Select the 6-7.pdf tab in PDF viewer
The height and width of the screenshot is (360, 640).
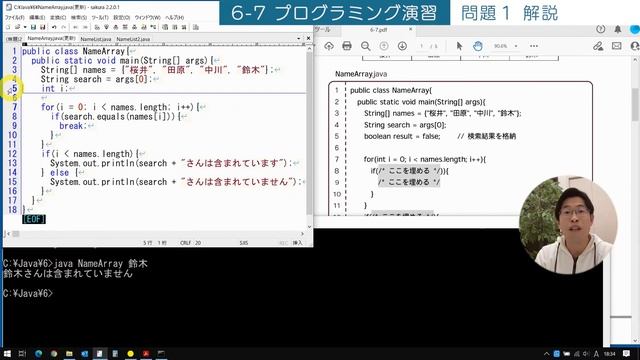click(378, 30)
